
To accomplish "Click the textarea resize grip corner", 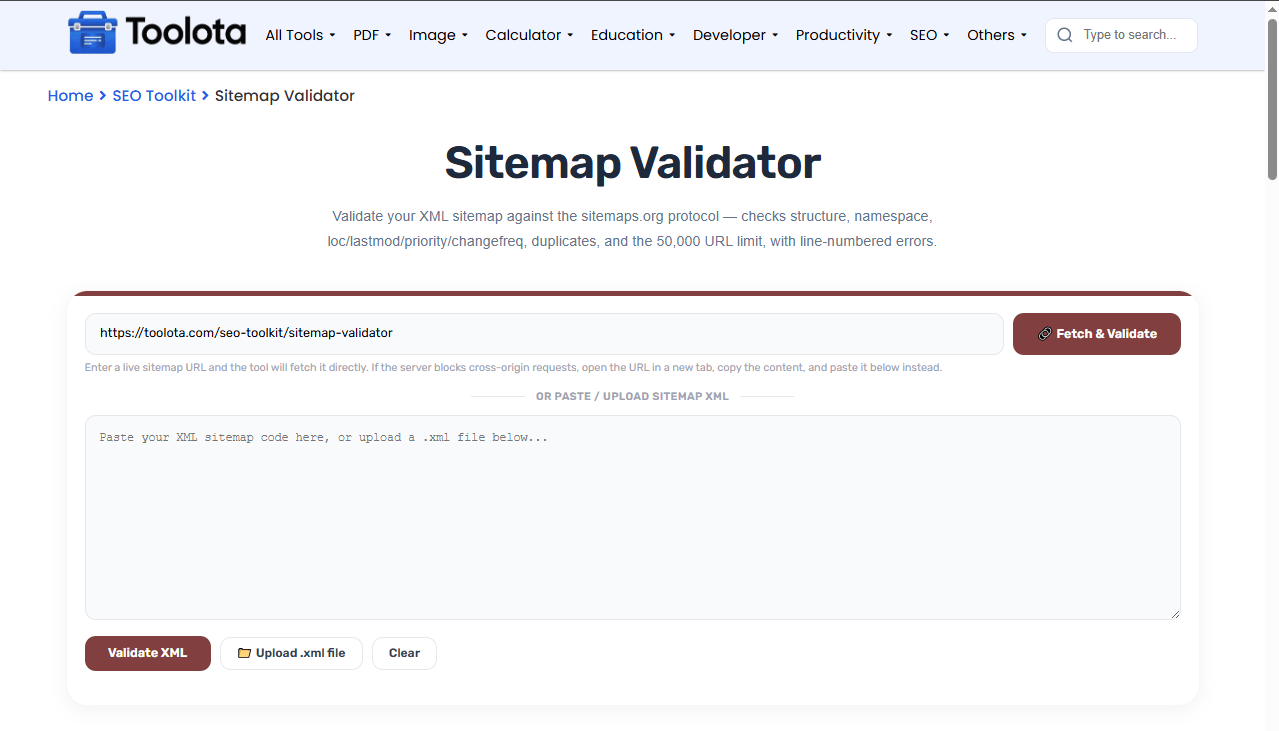I will click(1174, 613).
